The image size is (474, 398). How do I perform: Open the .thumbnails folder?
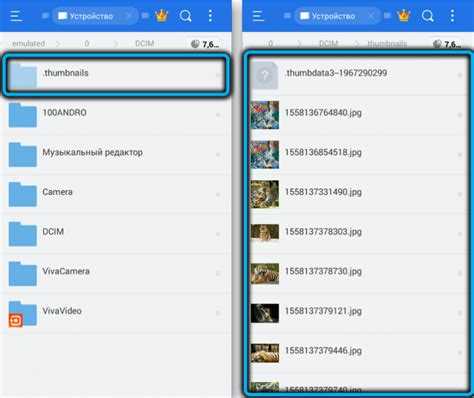116,75
